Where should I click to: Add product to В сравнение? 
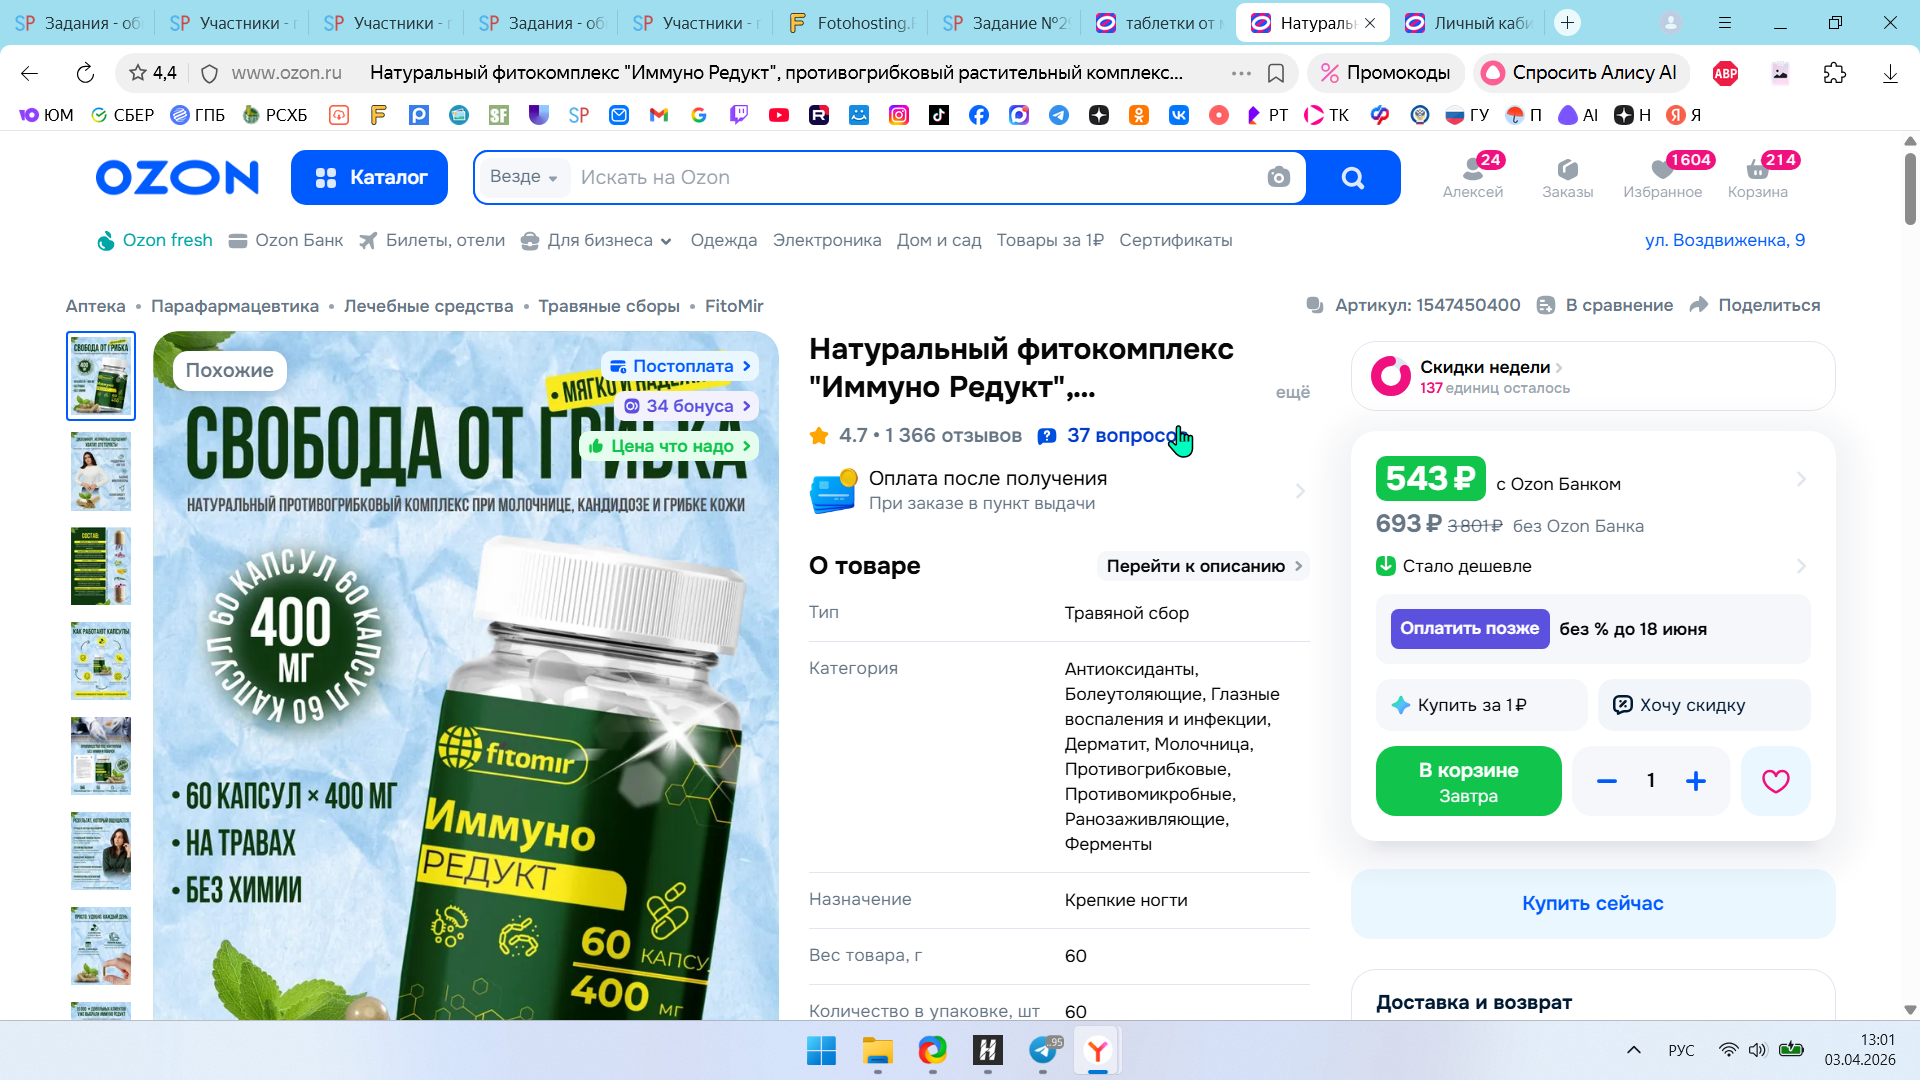coord(1605,305)
